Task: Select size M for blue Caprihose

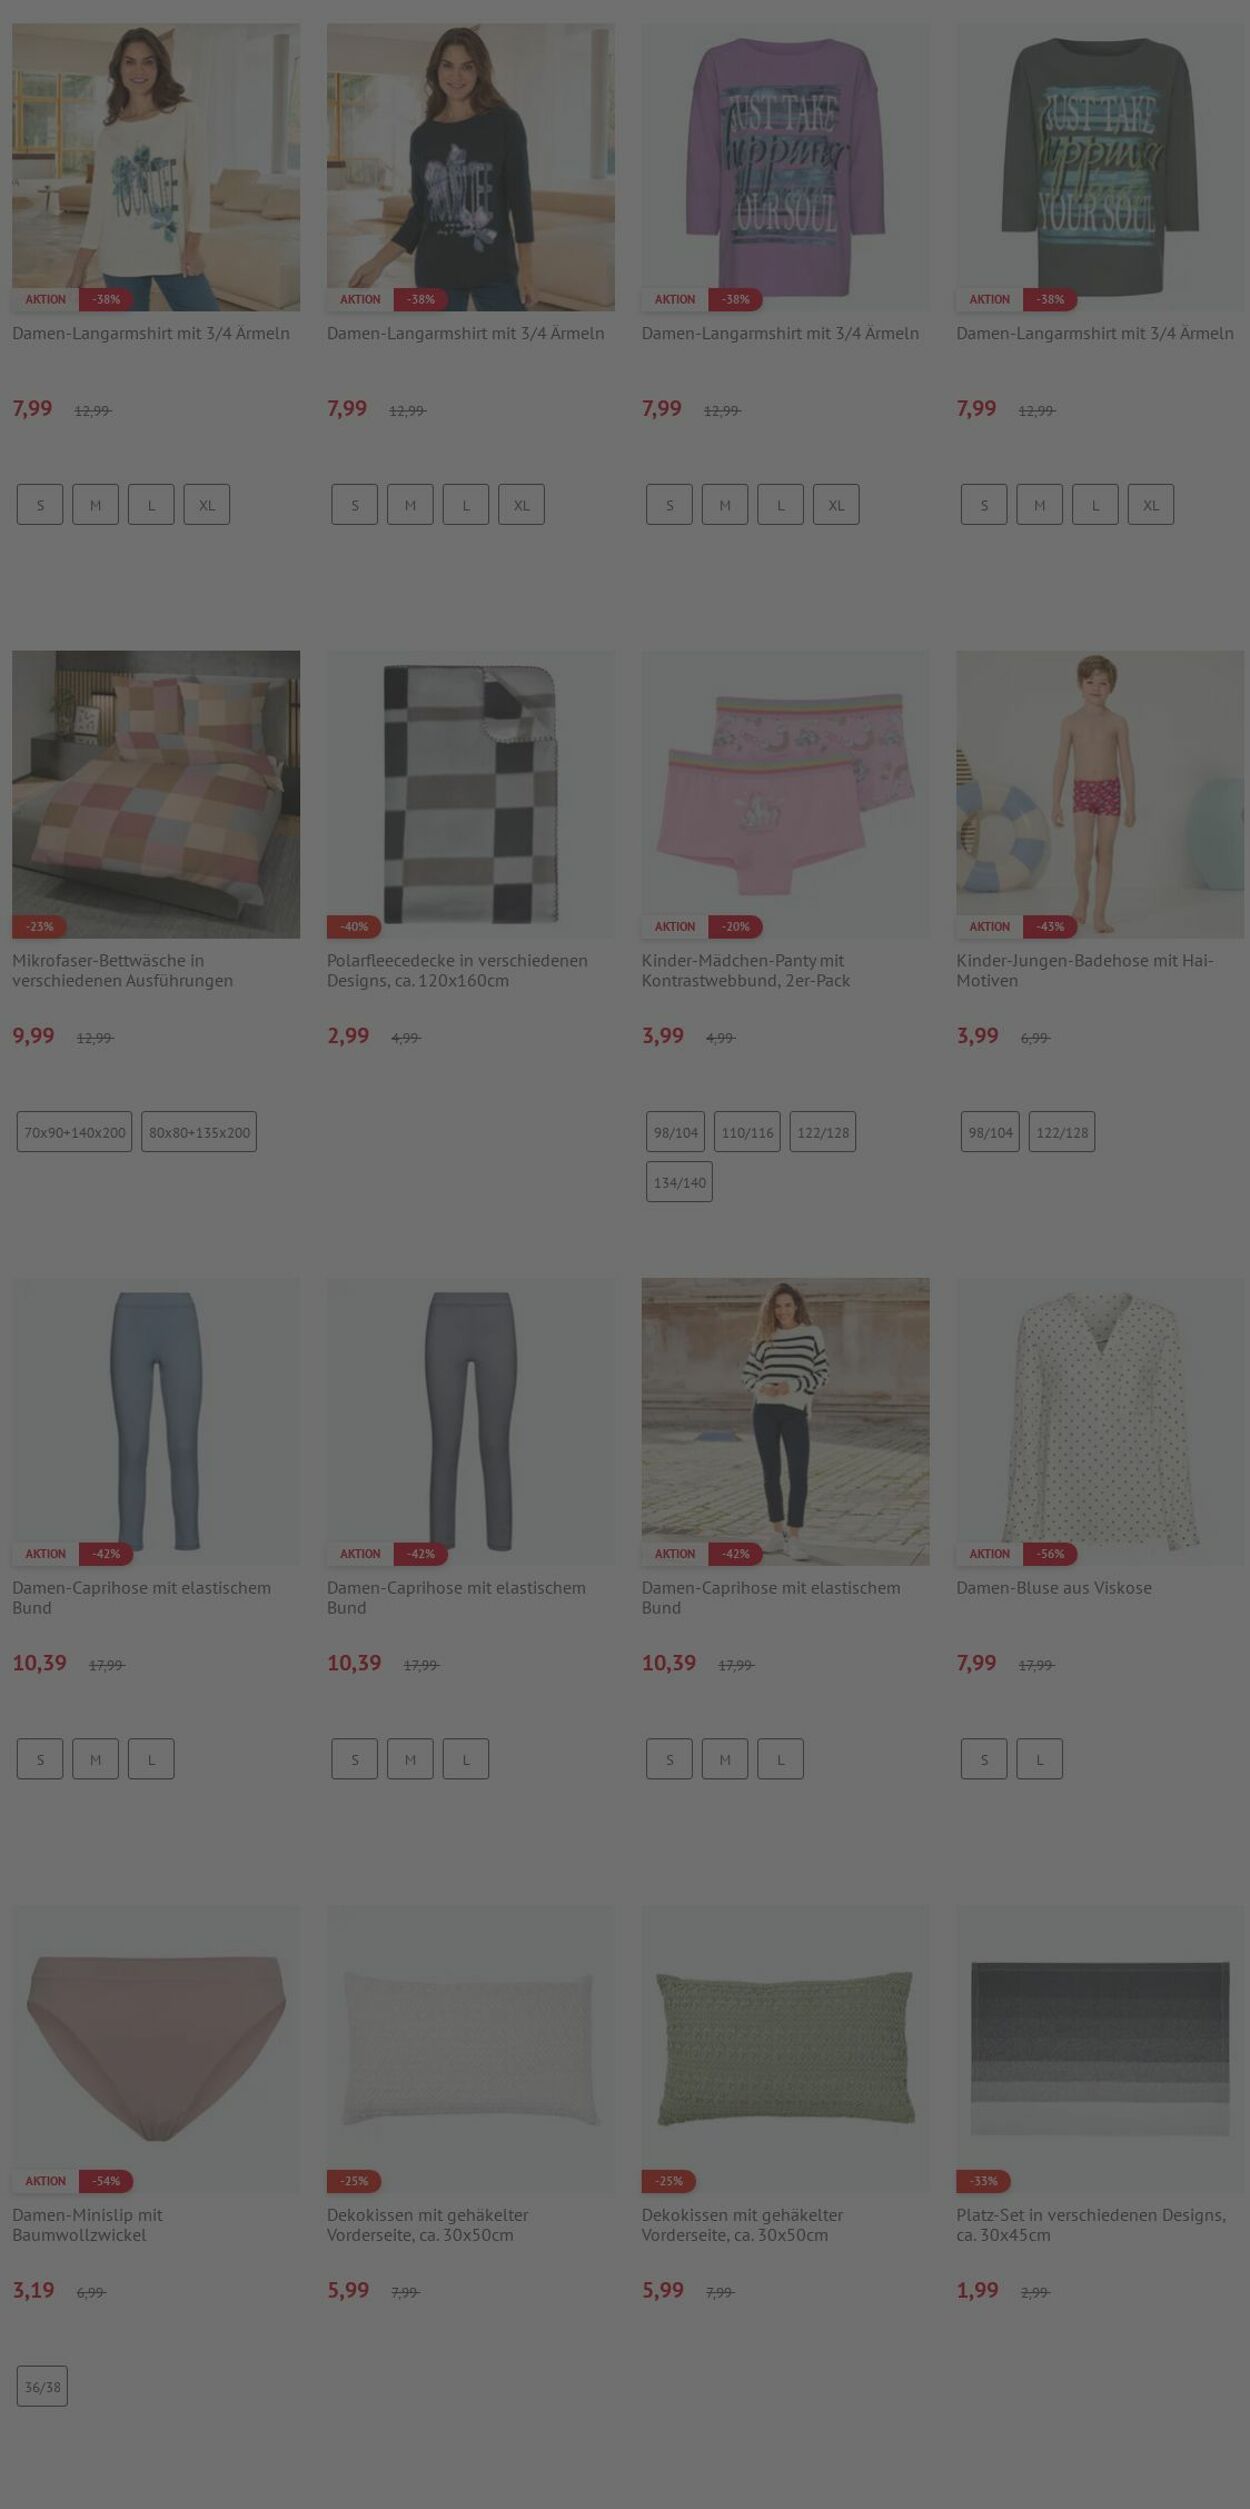Action: (x=95, y=1759)
